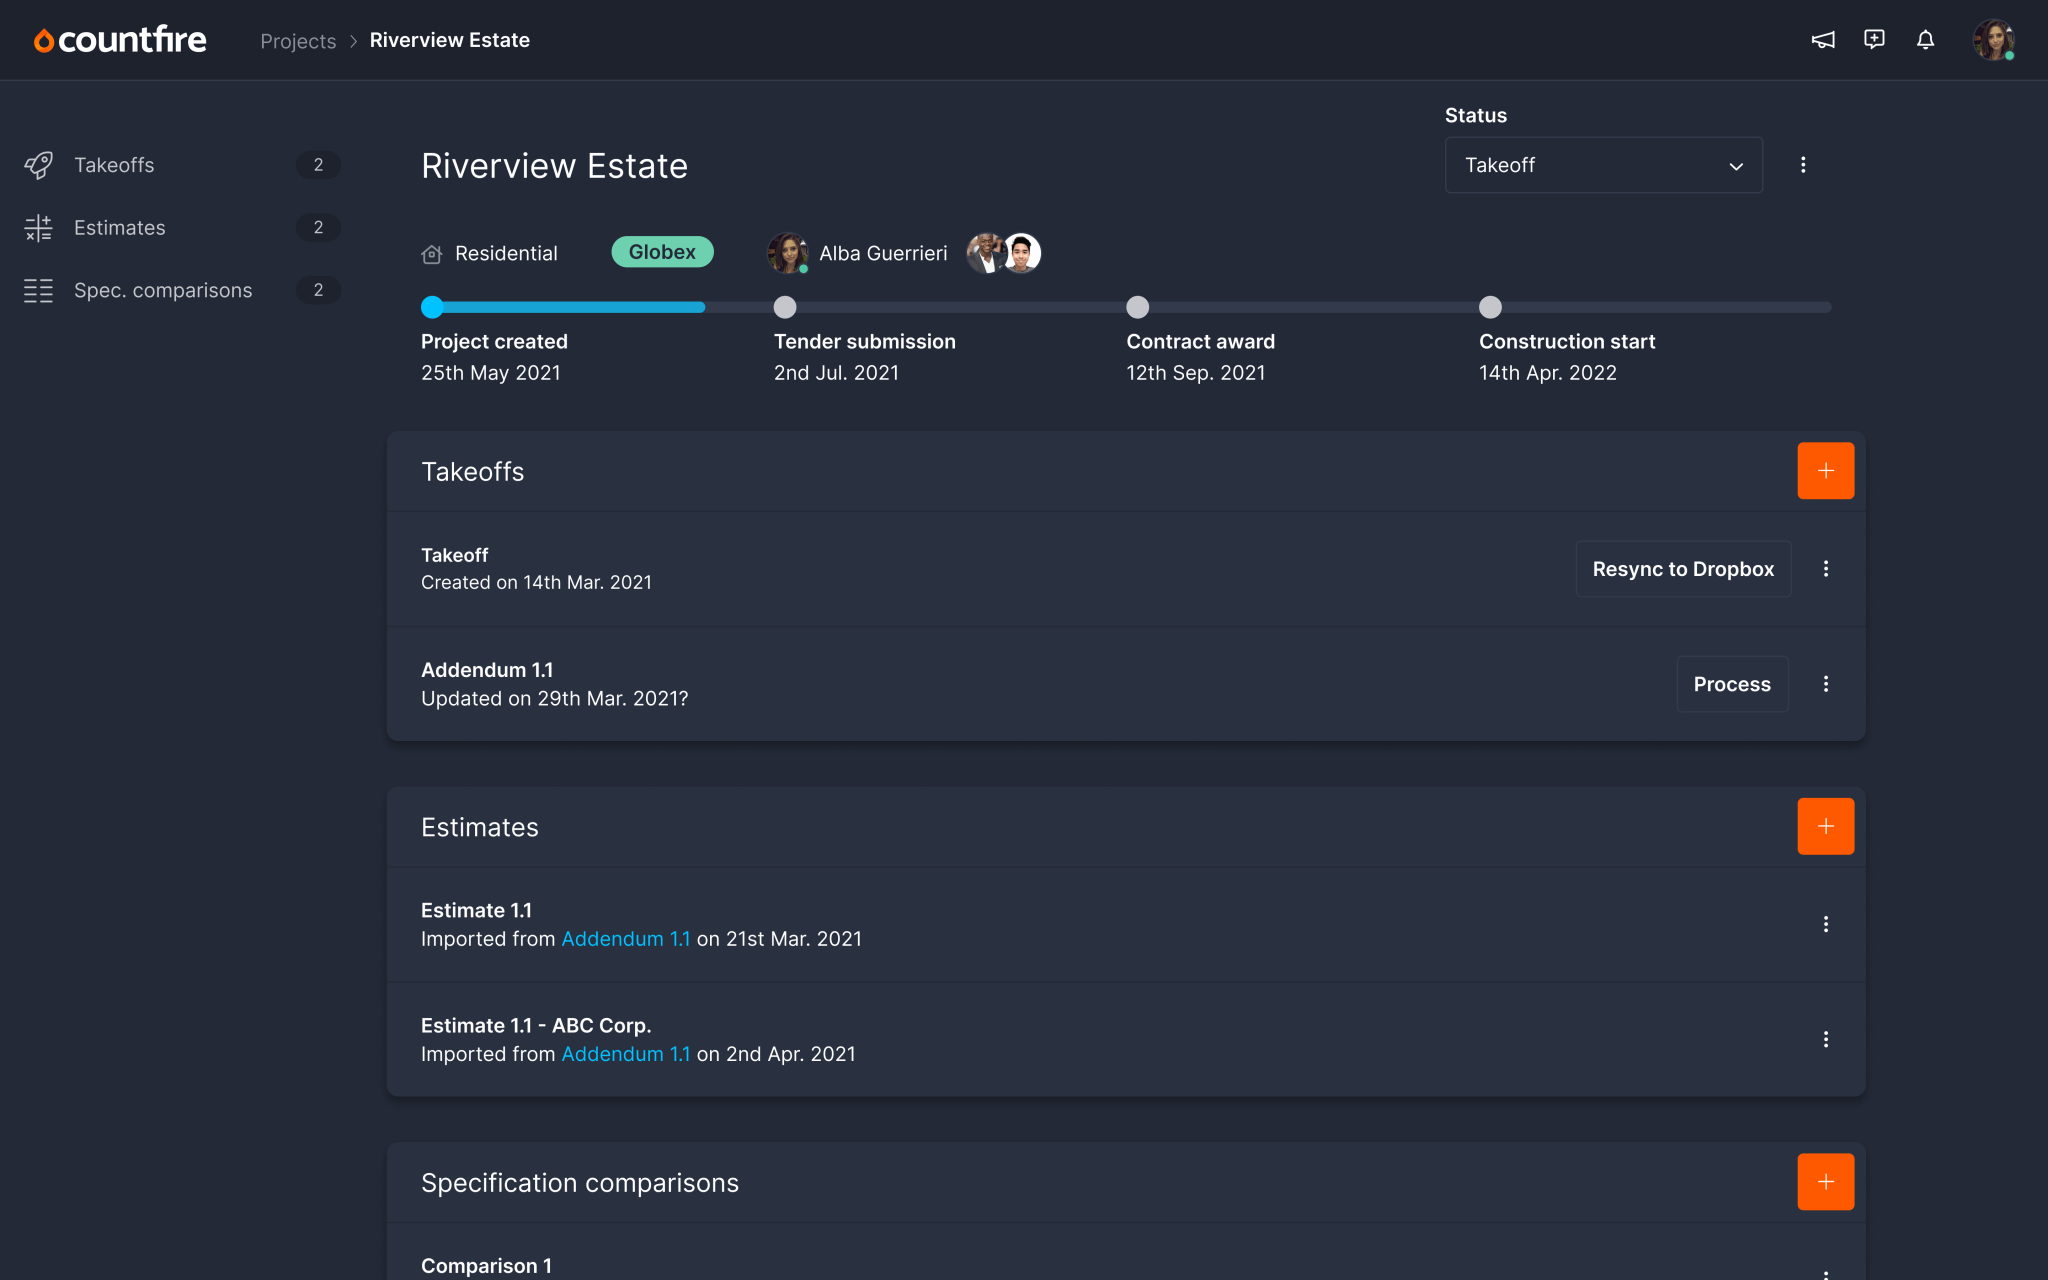Click Alba Guerrieri's avatar
This screenshot has width=2048, height=1280.
tap(788, 253)
